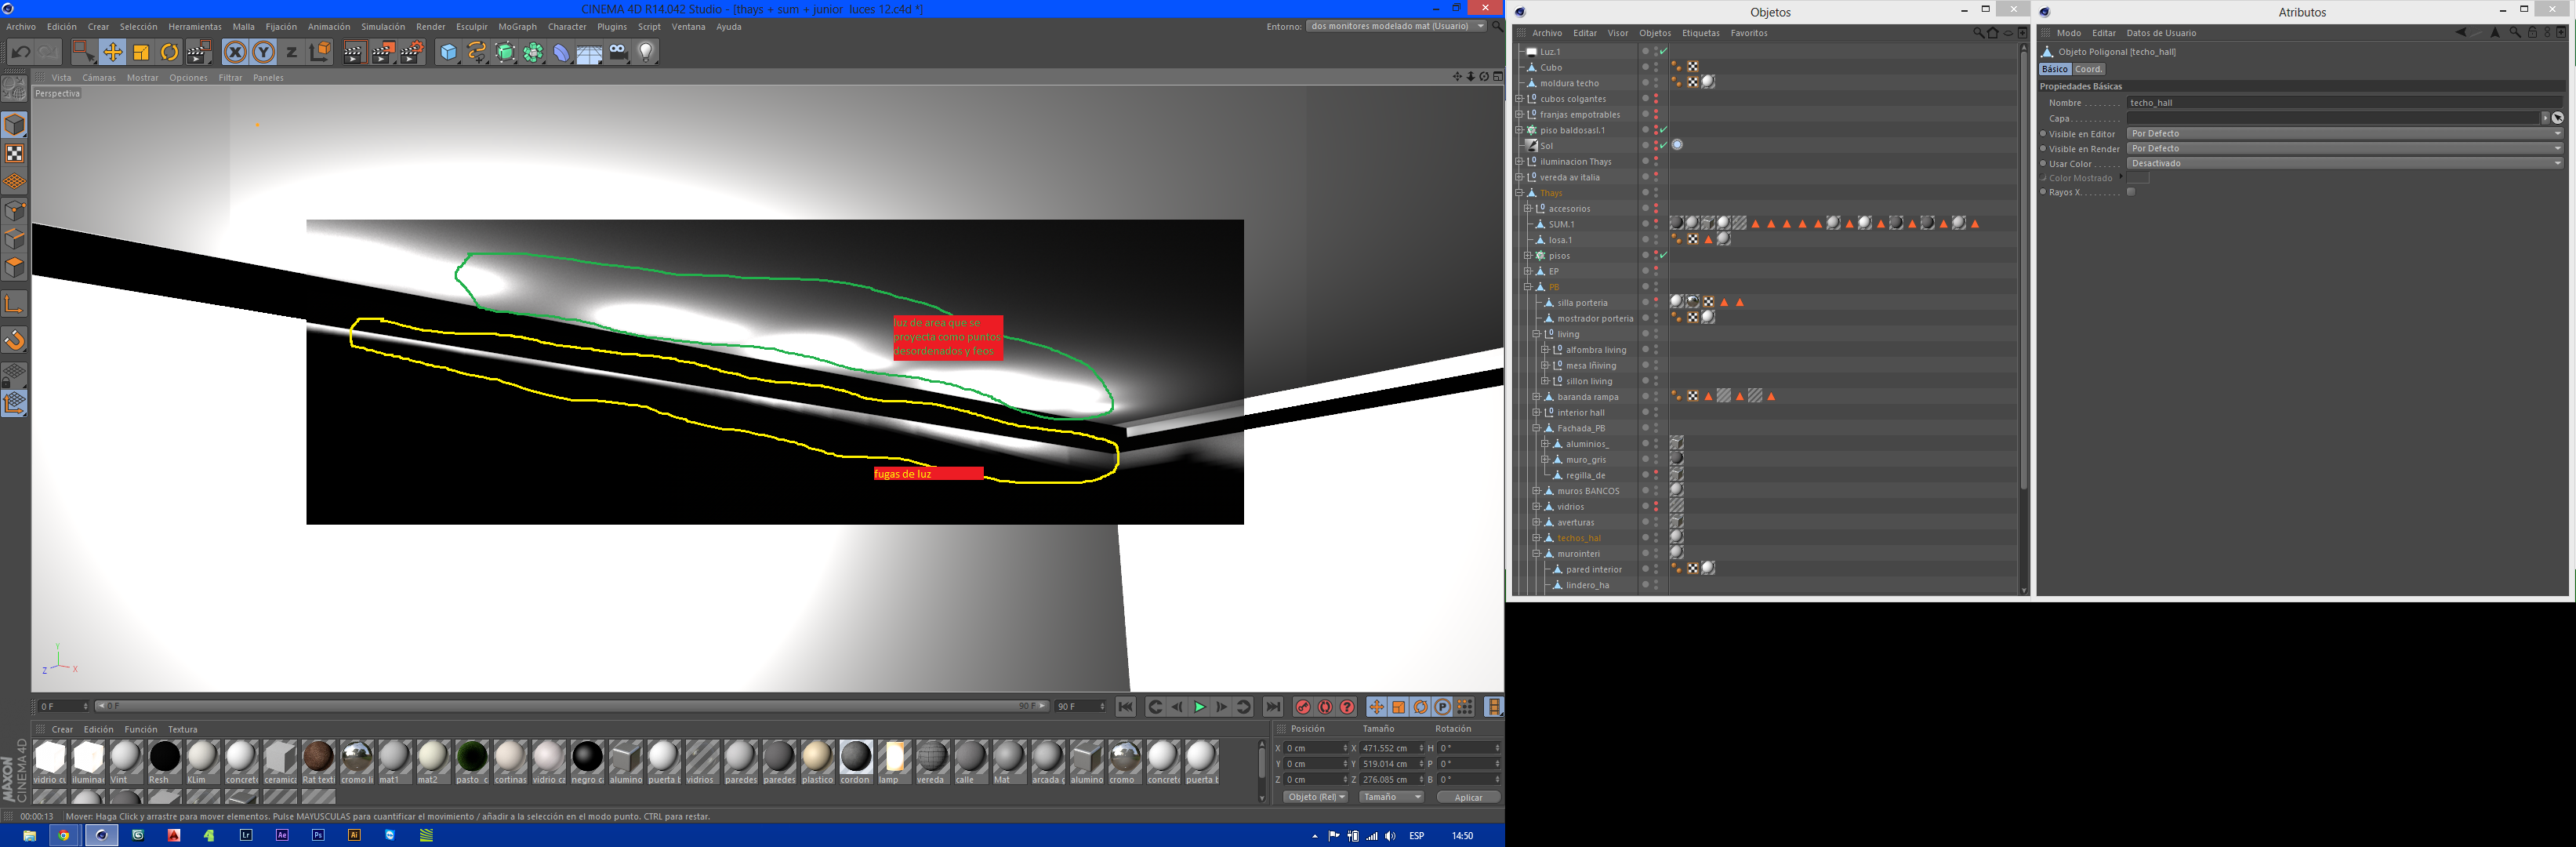Collapse the Fachada_PB tree node
2576x847 pixels.
coord(1536,428)
